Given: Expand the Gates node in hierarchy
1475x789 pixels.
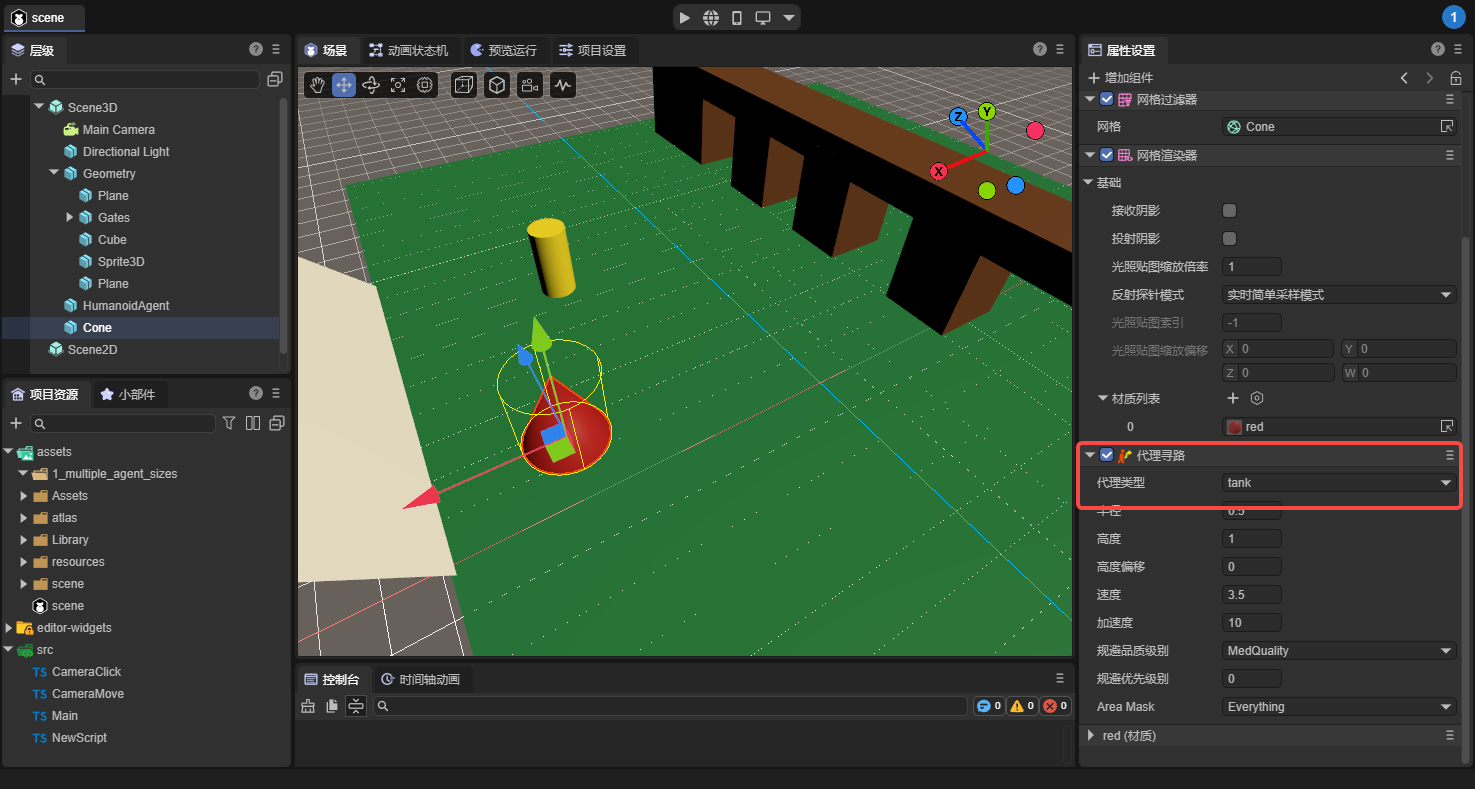Looking at the screenshot, I should click(x=70, y=218).
